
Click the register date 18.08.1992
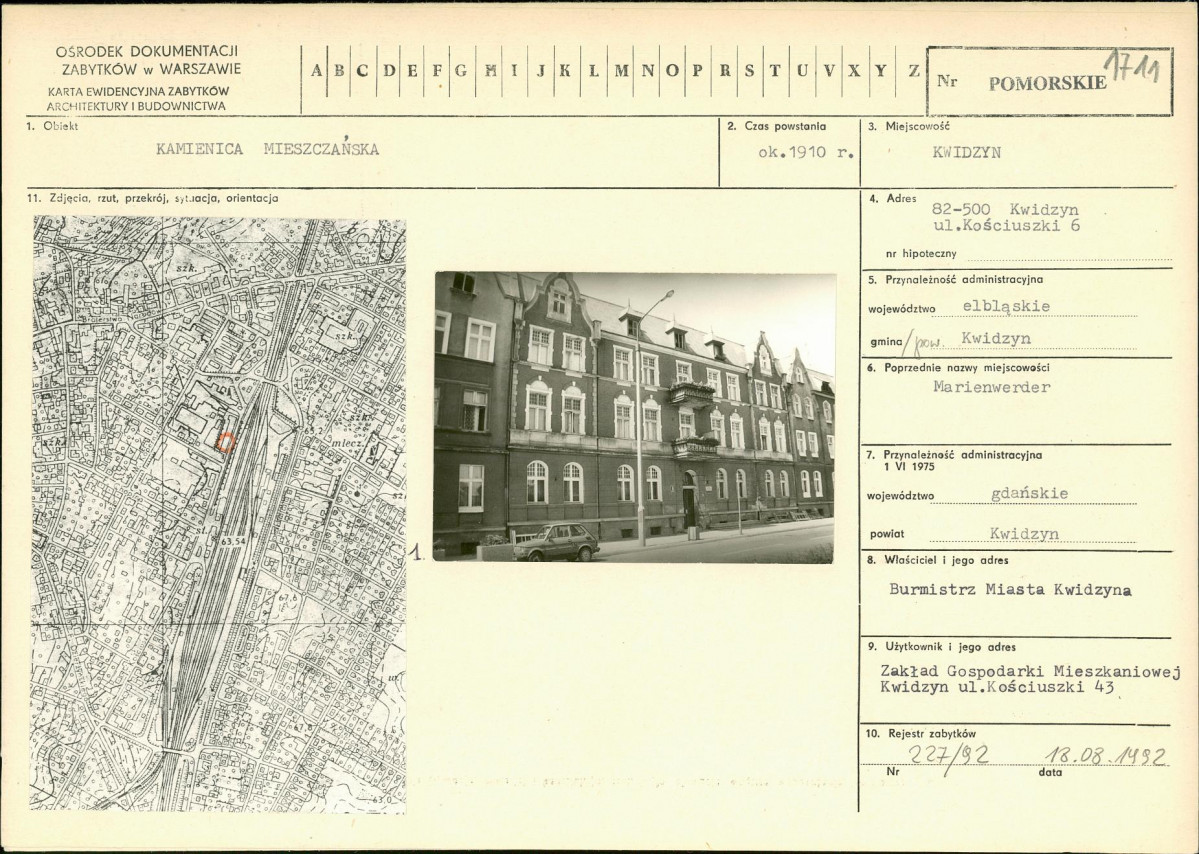pyautogui.click(x=1105, y=756)
